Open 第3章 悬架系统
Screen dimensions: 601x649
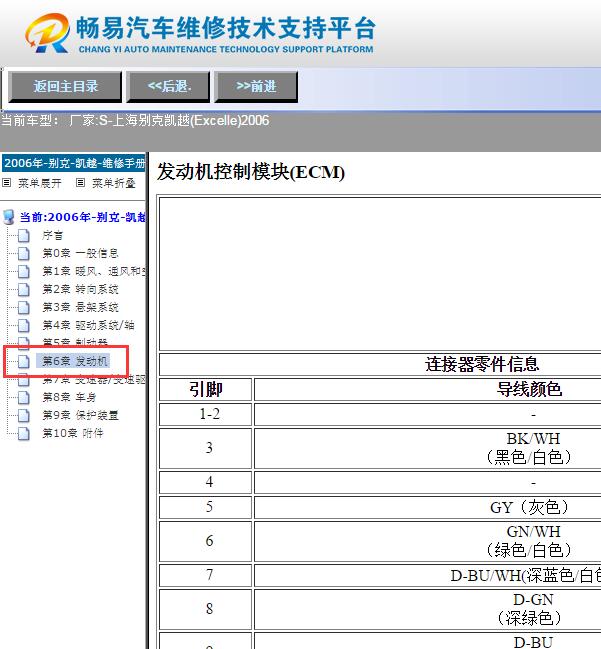pos(80,307)
